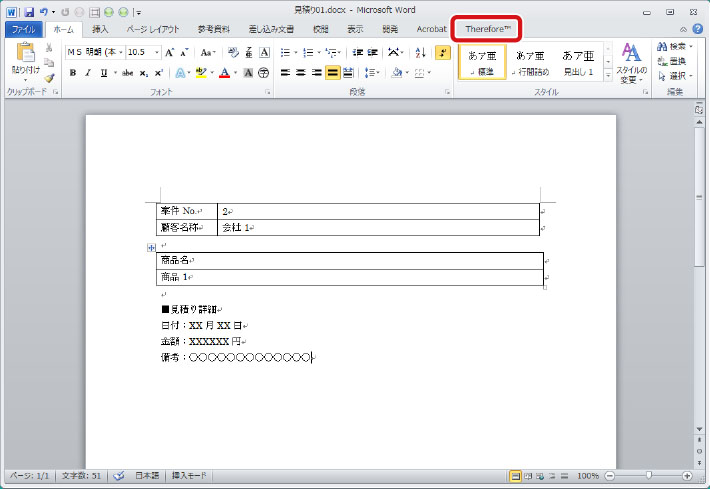Open the スタイルの変更 styles icon

coord(630,62)
